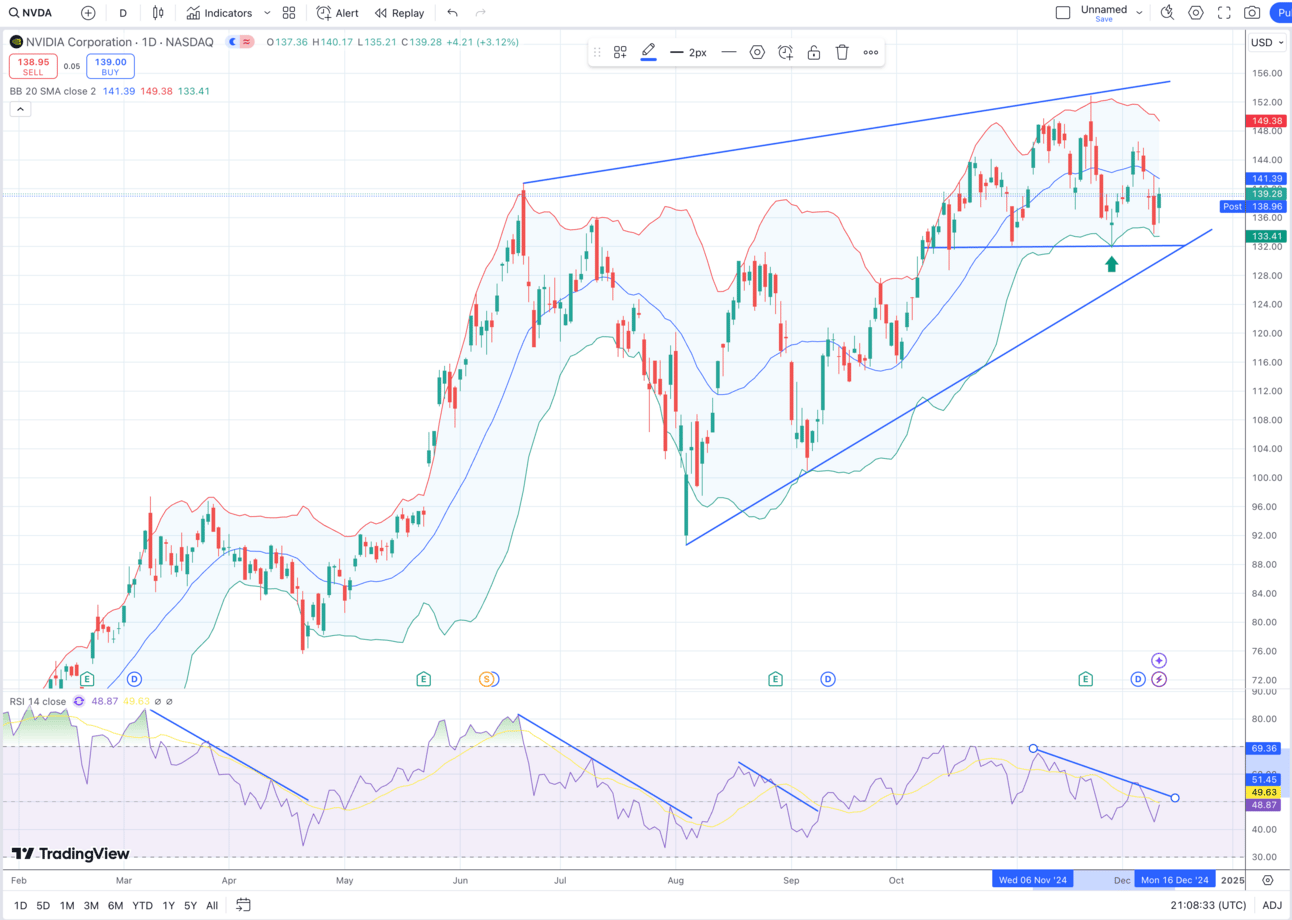Click the purple lightning event marker
The width and height of the screenshot is (1292, 920).
(1159, 679)
